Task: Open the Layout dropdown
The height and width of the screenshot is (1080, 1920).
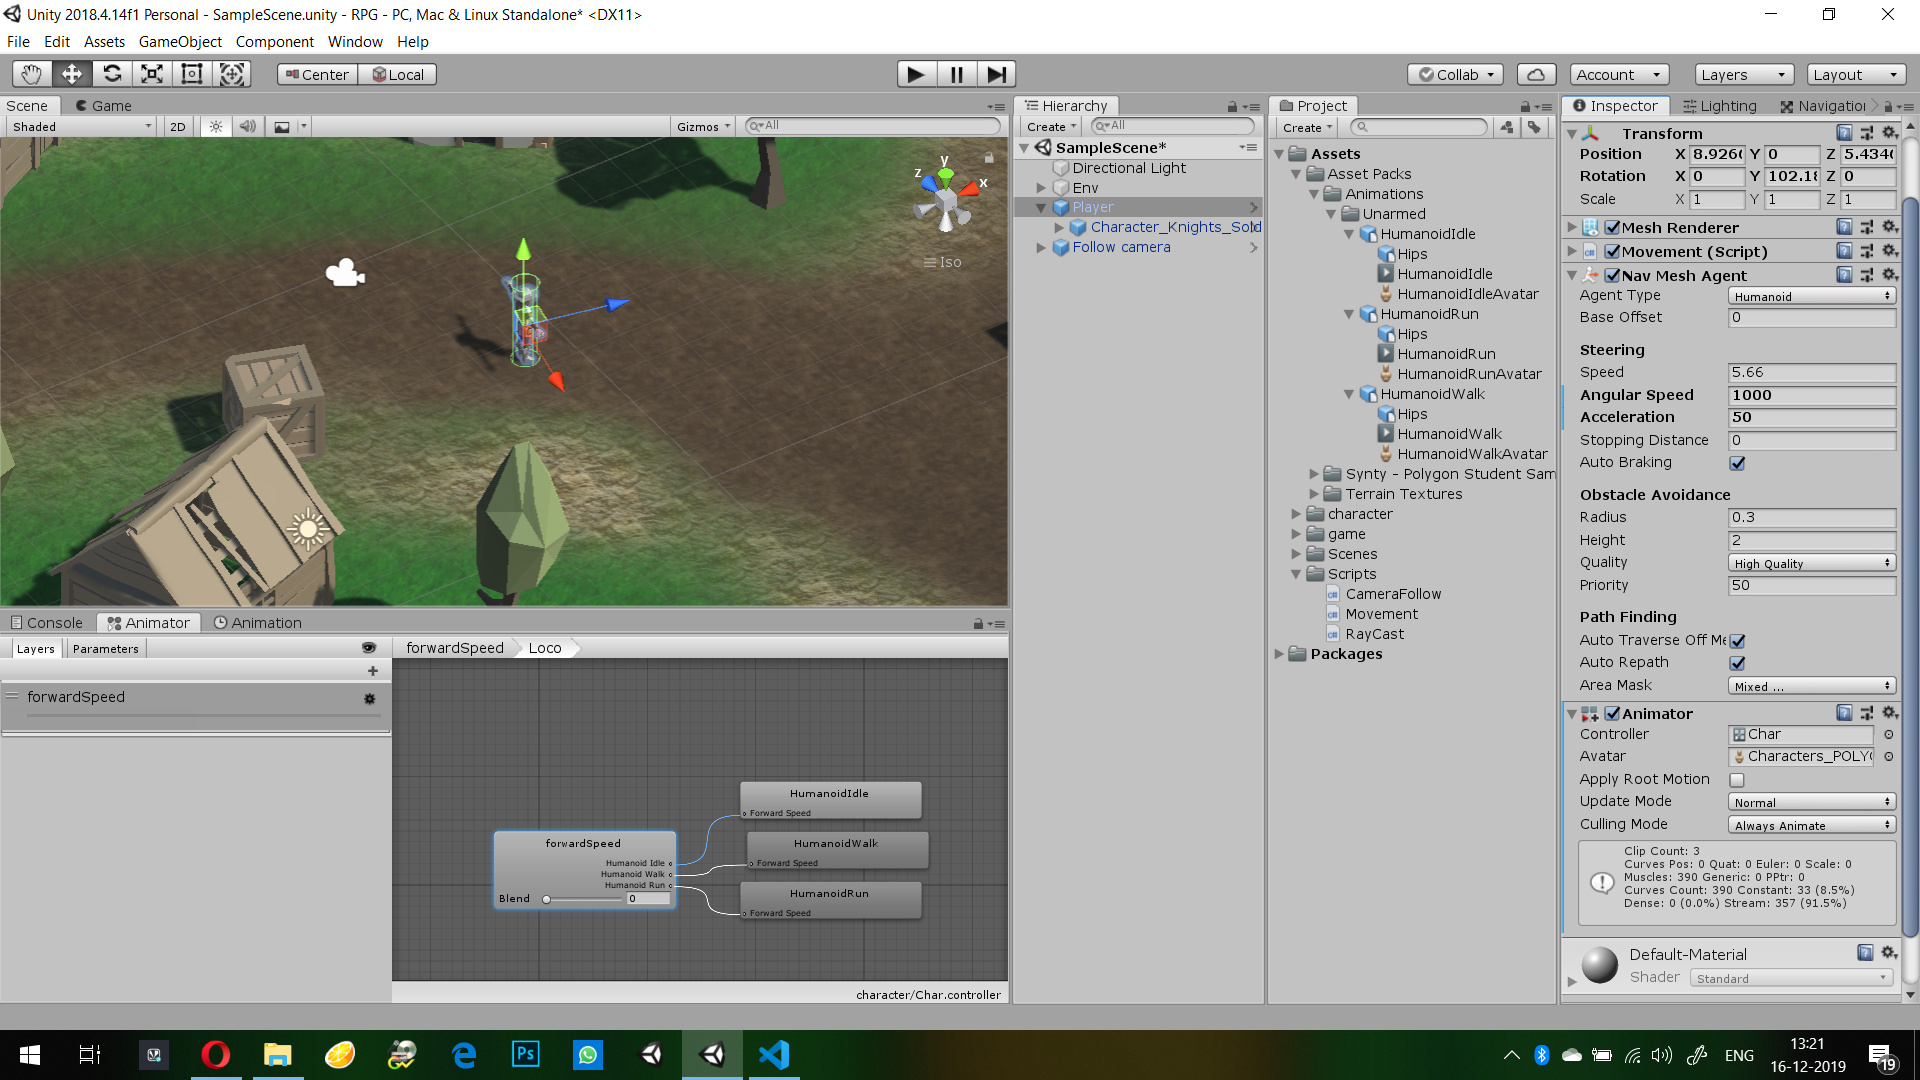Action: [x=1856, y=73]
